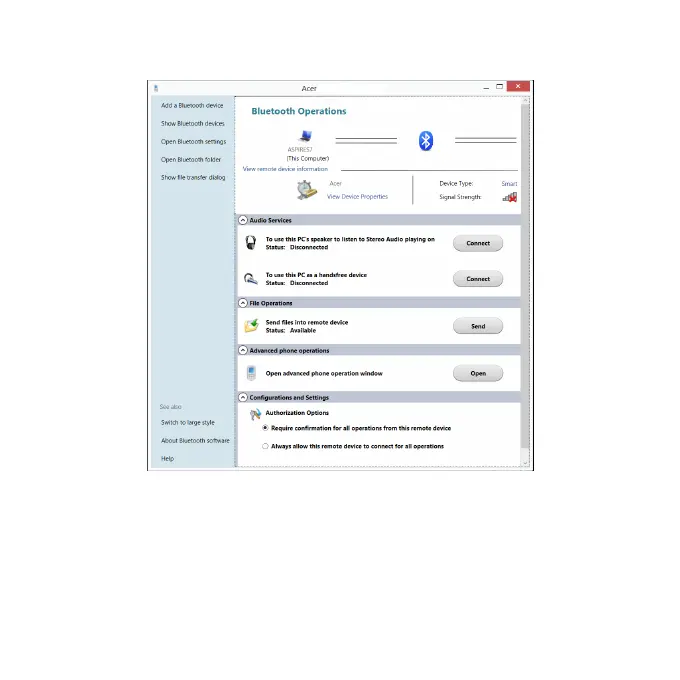Click the stereo audio headphones icon
The height and width of the screenshot is (680, 680).
tap(251, 242)
